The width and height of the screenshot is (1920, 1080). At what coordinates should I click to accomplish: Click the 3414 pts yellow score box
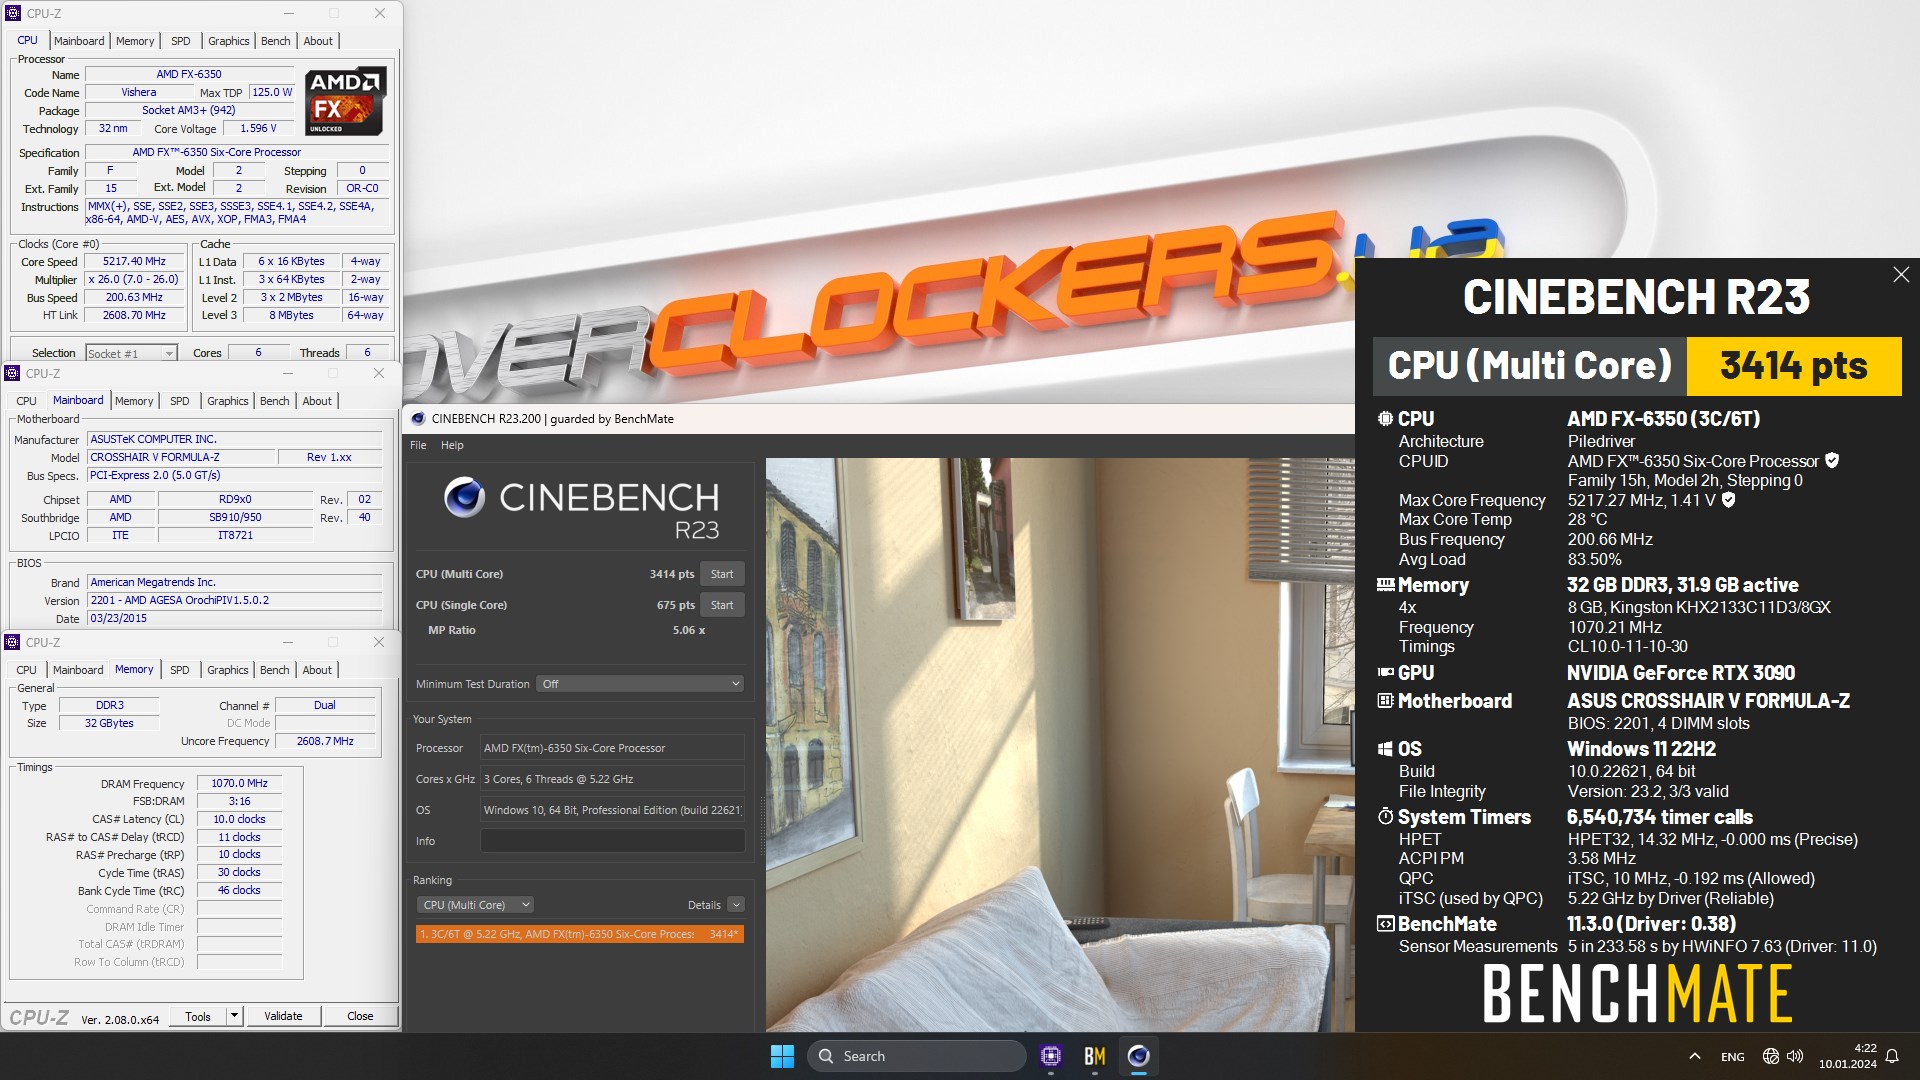1794,366
